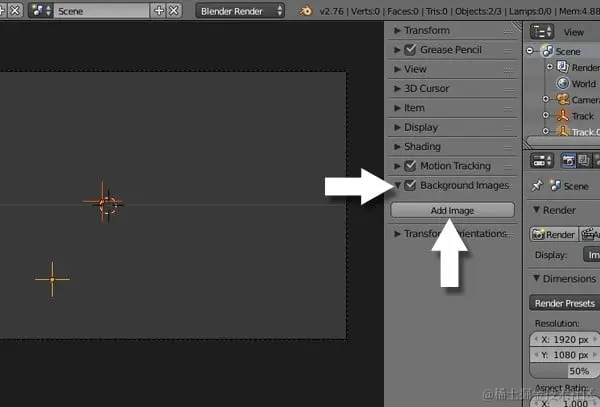This screenshot has width=600, height=407.
Task: Click the Blender logo icon
Action: click(x=306, y=11)
